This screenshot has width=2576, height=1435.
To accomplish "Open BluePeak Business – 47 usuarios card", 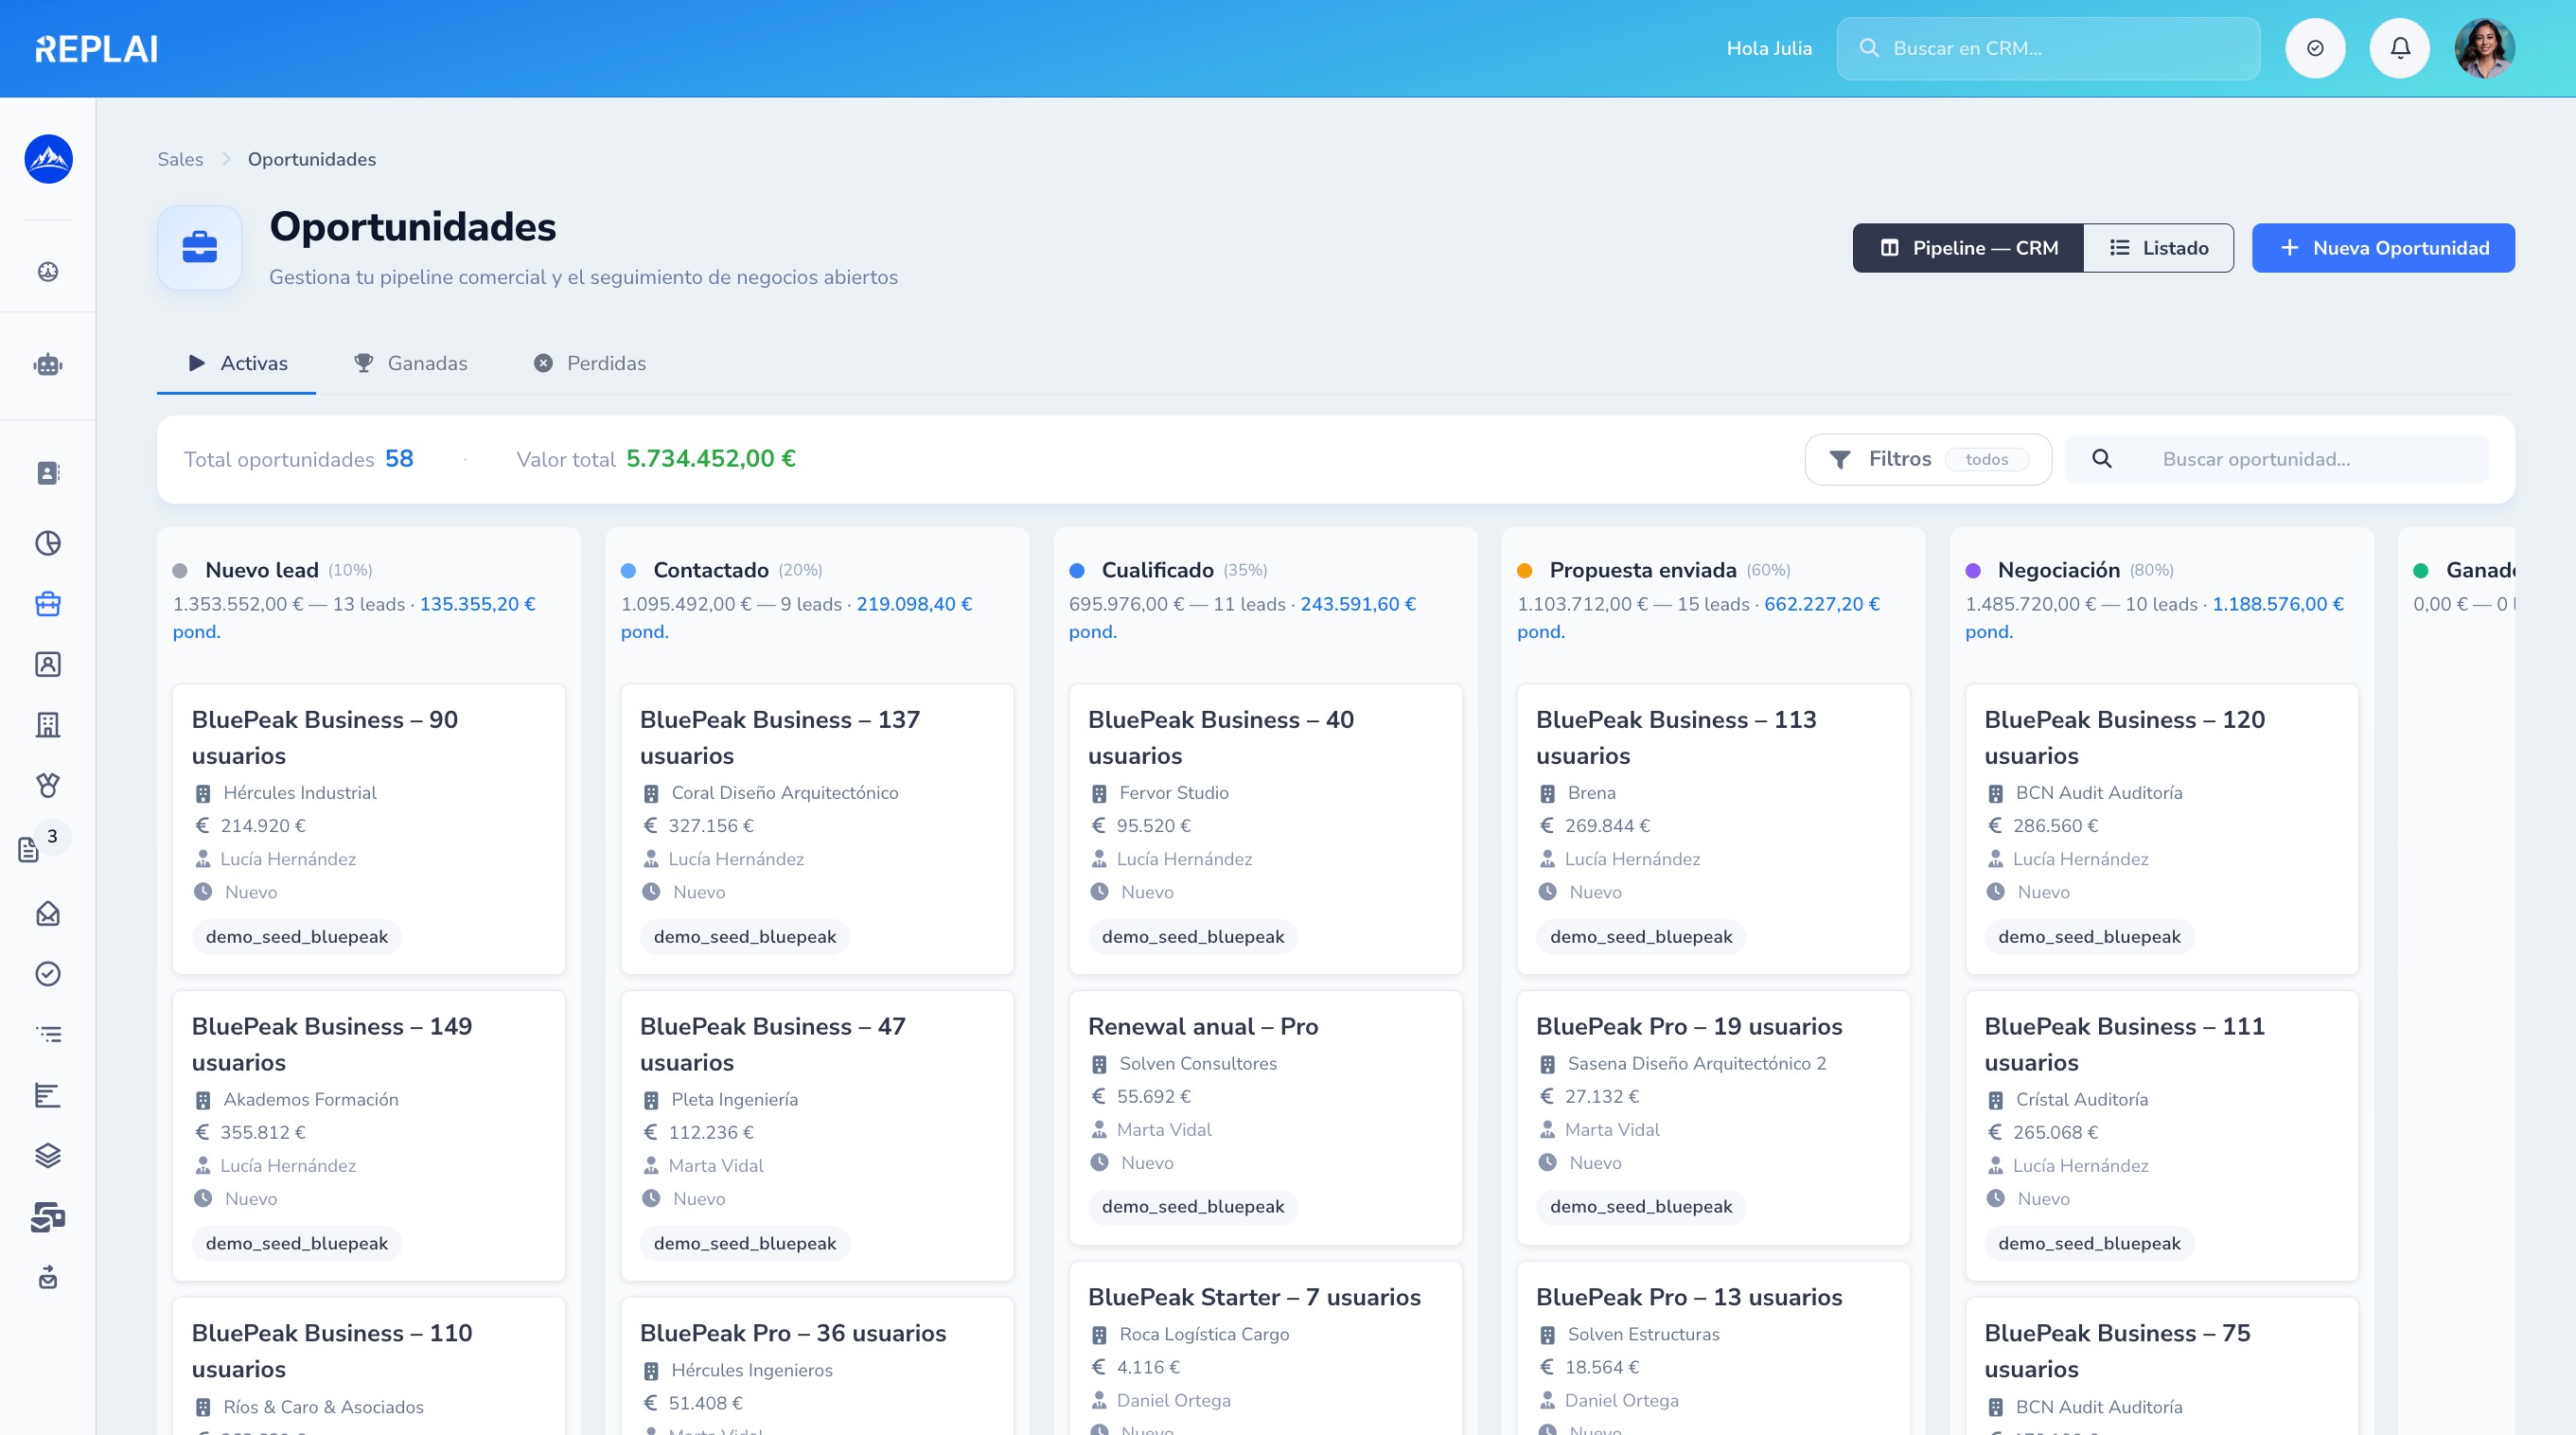I will point(817,1135).
